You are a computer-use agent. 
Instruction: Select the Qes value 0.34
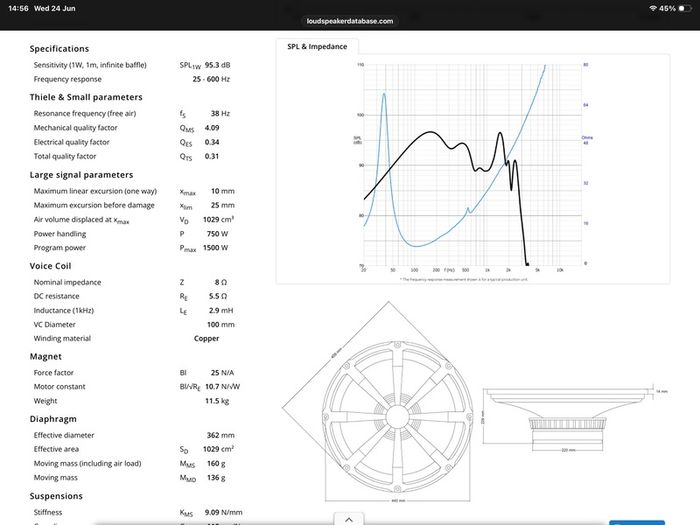pos(212,142)
